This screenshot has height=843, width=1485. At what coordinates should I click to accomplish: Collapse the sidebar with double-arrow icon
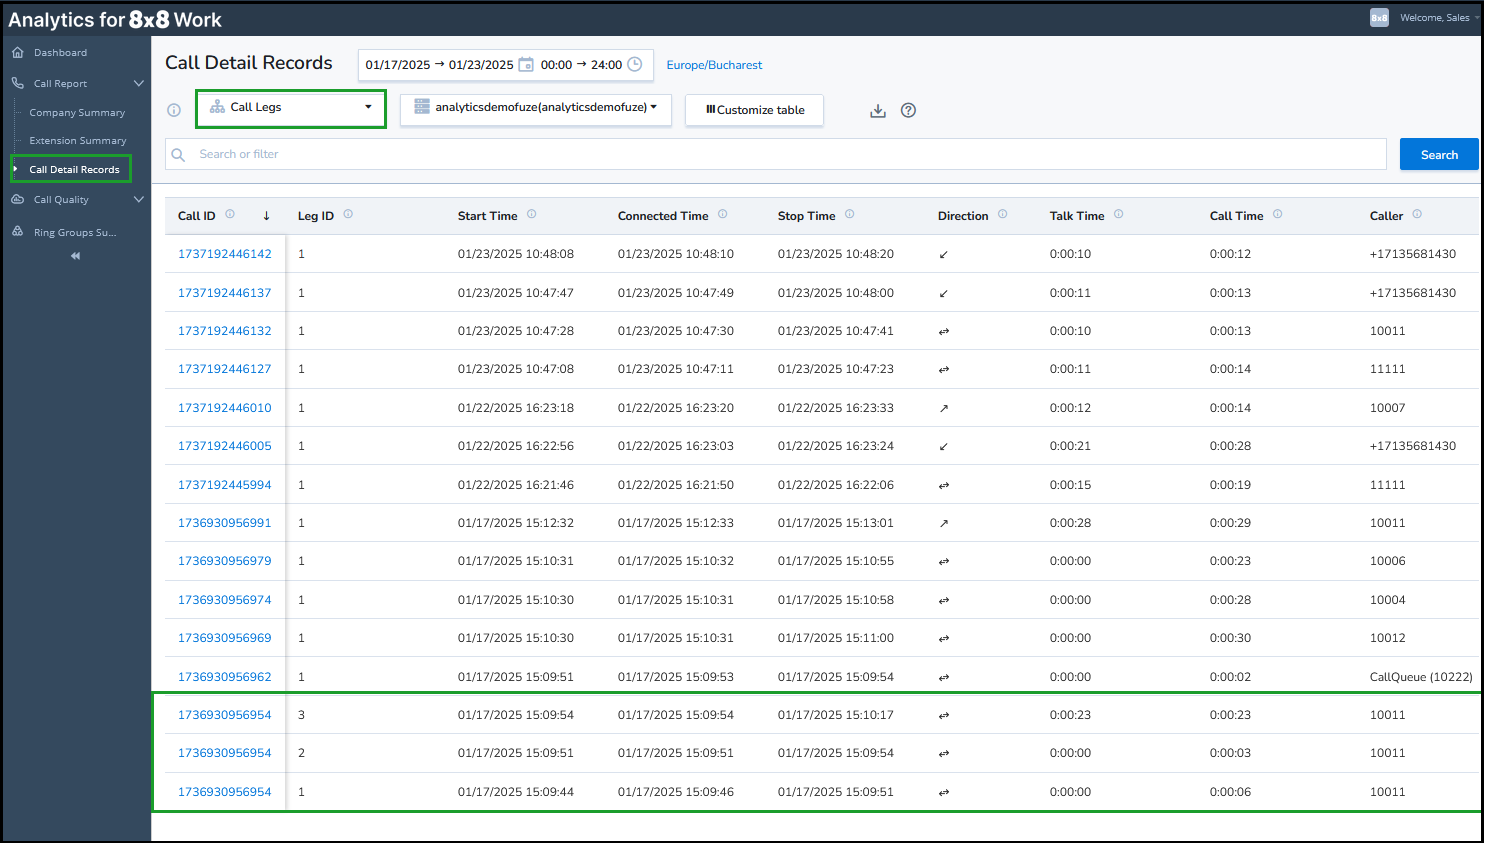click(75, 256)
